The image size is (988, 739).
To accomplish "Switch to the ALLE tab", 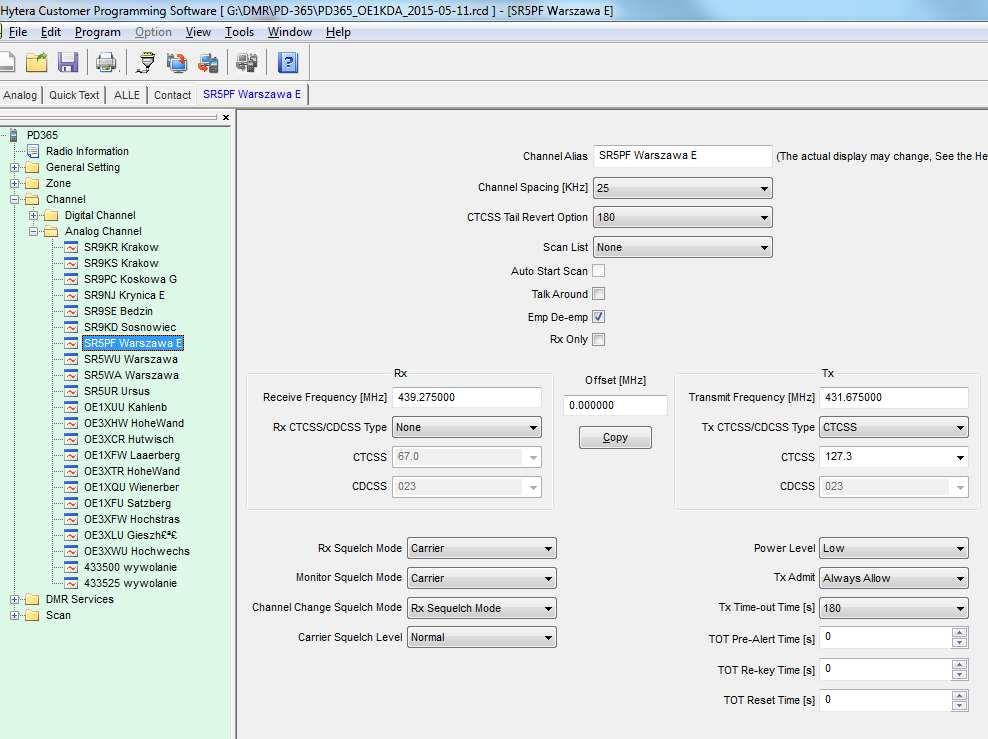I will [127, 95].
